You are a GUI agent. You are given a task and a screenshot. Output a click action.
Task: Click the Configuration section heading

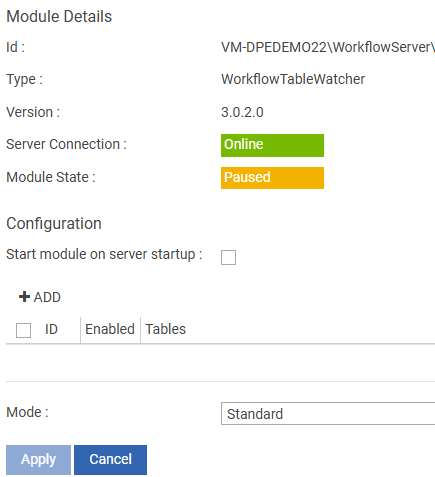[x=54, y=223]
